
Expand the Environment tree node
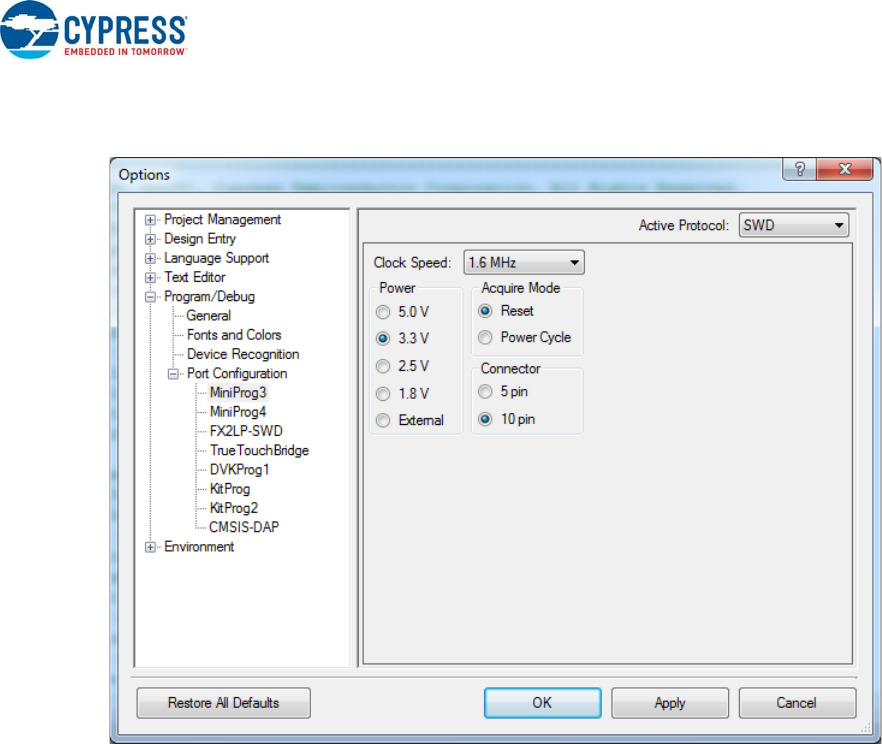click(x=151, y=547)
